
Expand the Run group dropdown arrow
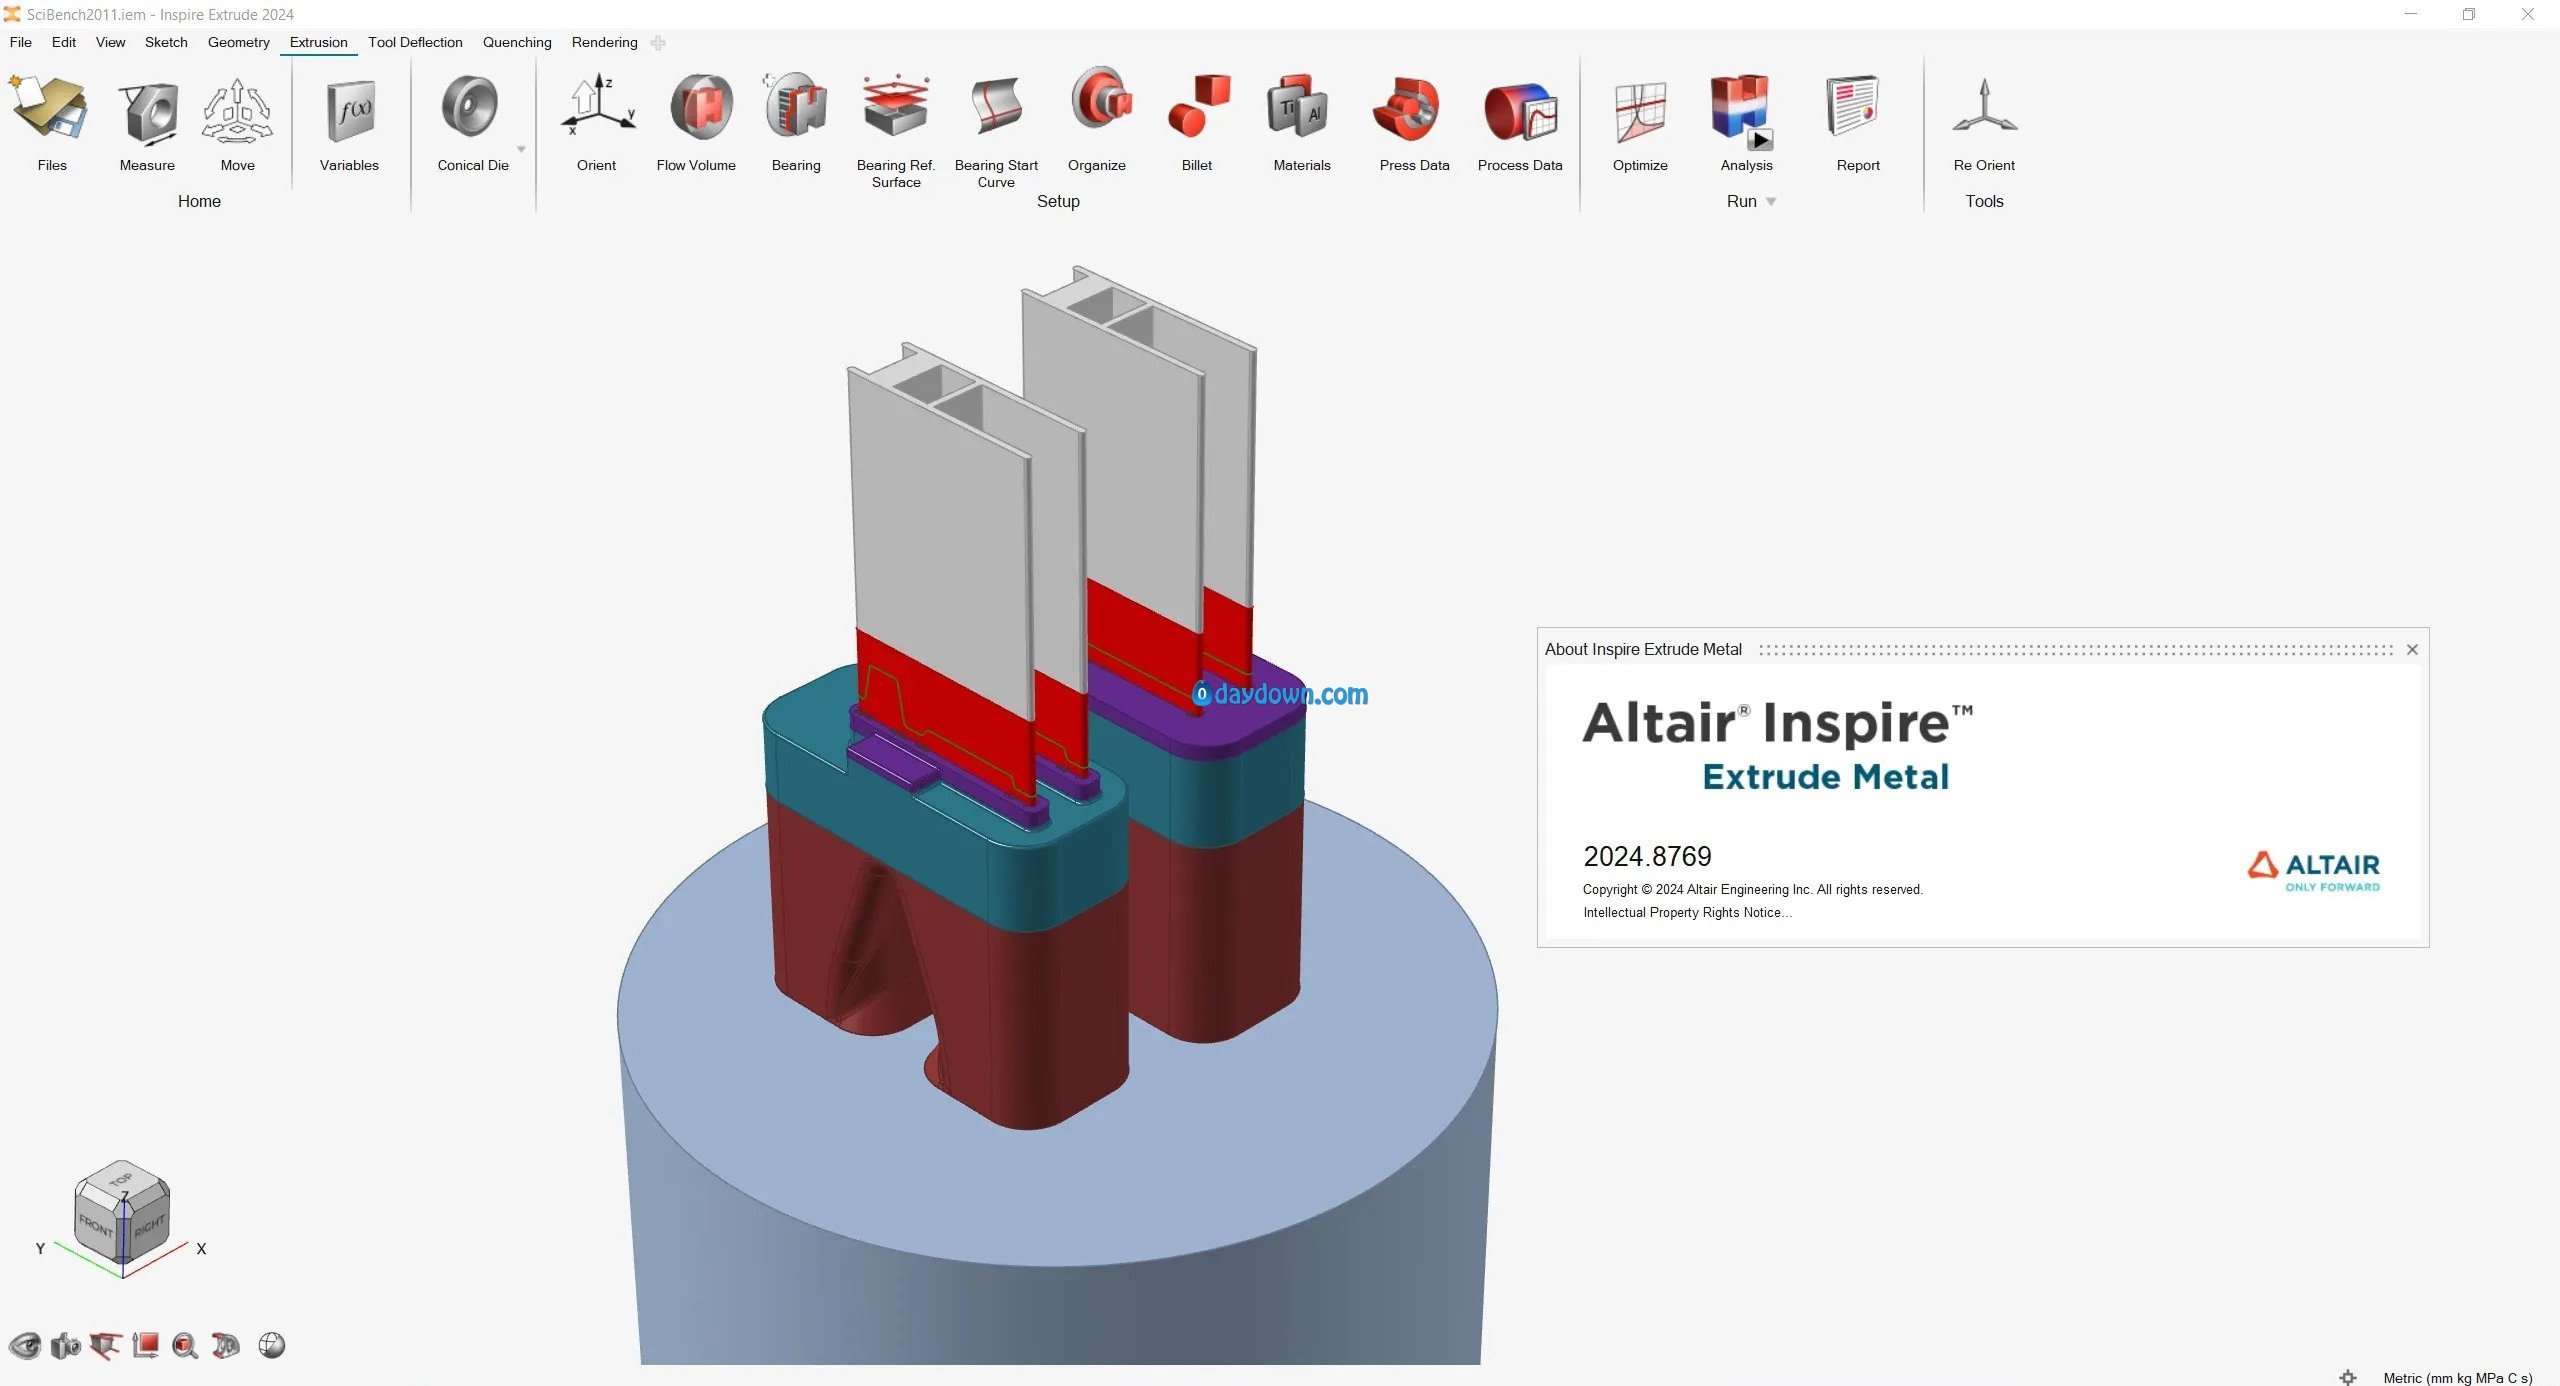(x=1771, y=201)
